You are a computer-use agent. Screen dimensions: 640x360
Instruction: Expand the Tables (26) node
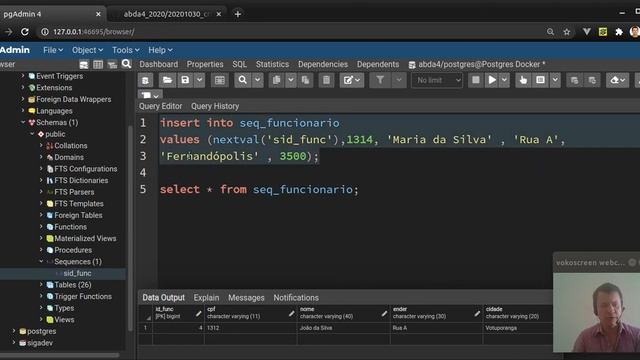[41, 284]
